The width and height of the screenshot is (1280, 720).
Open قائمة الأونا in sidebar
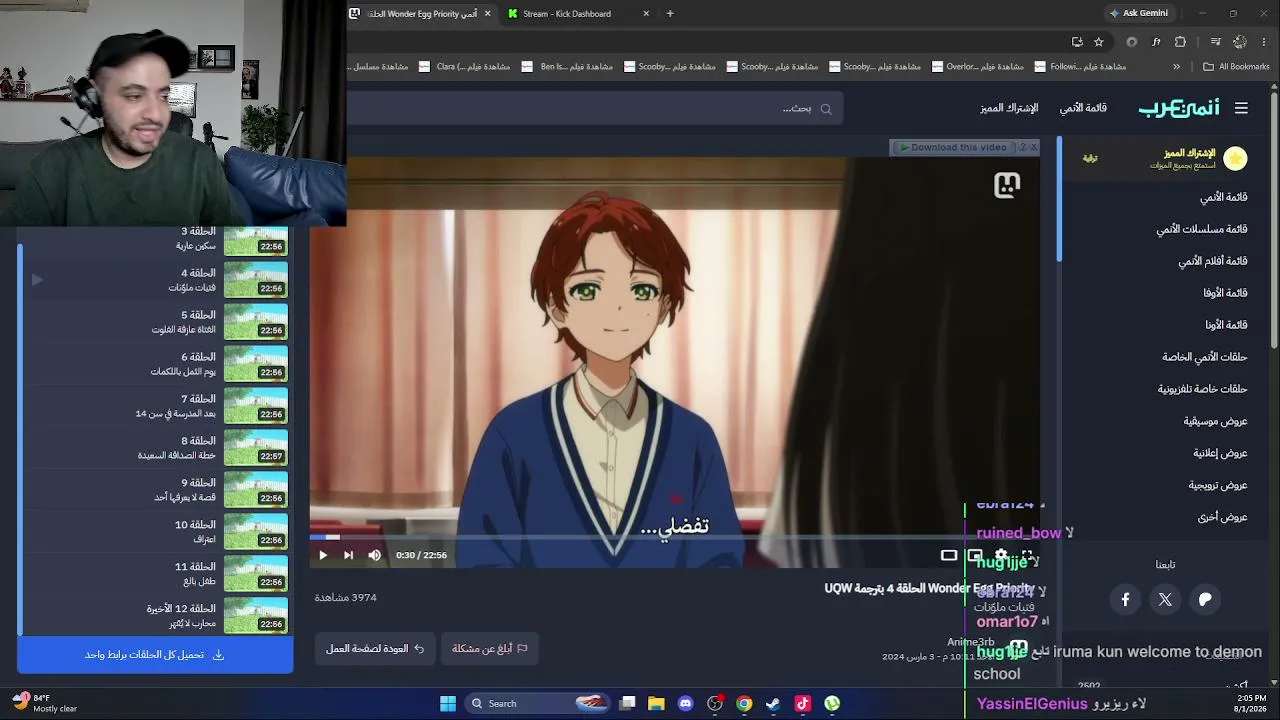point(1226,325)
